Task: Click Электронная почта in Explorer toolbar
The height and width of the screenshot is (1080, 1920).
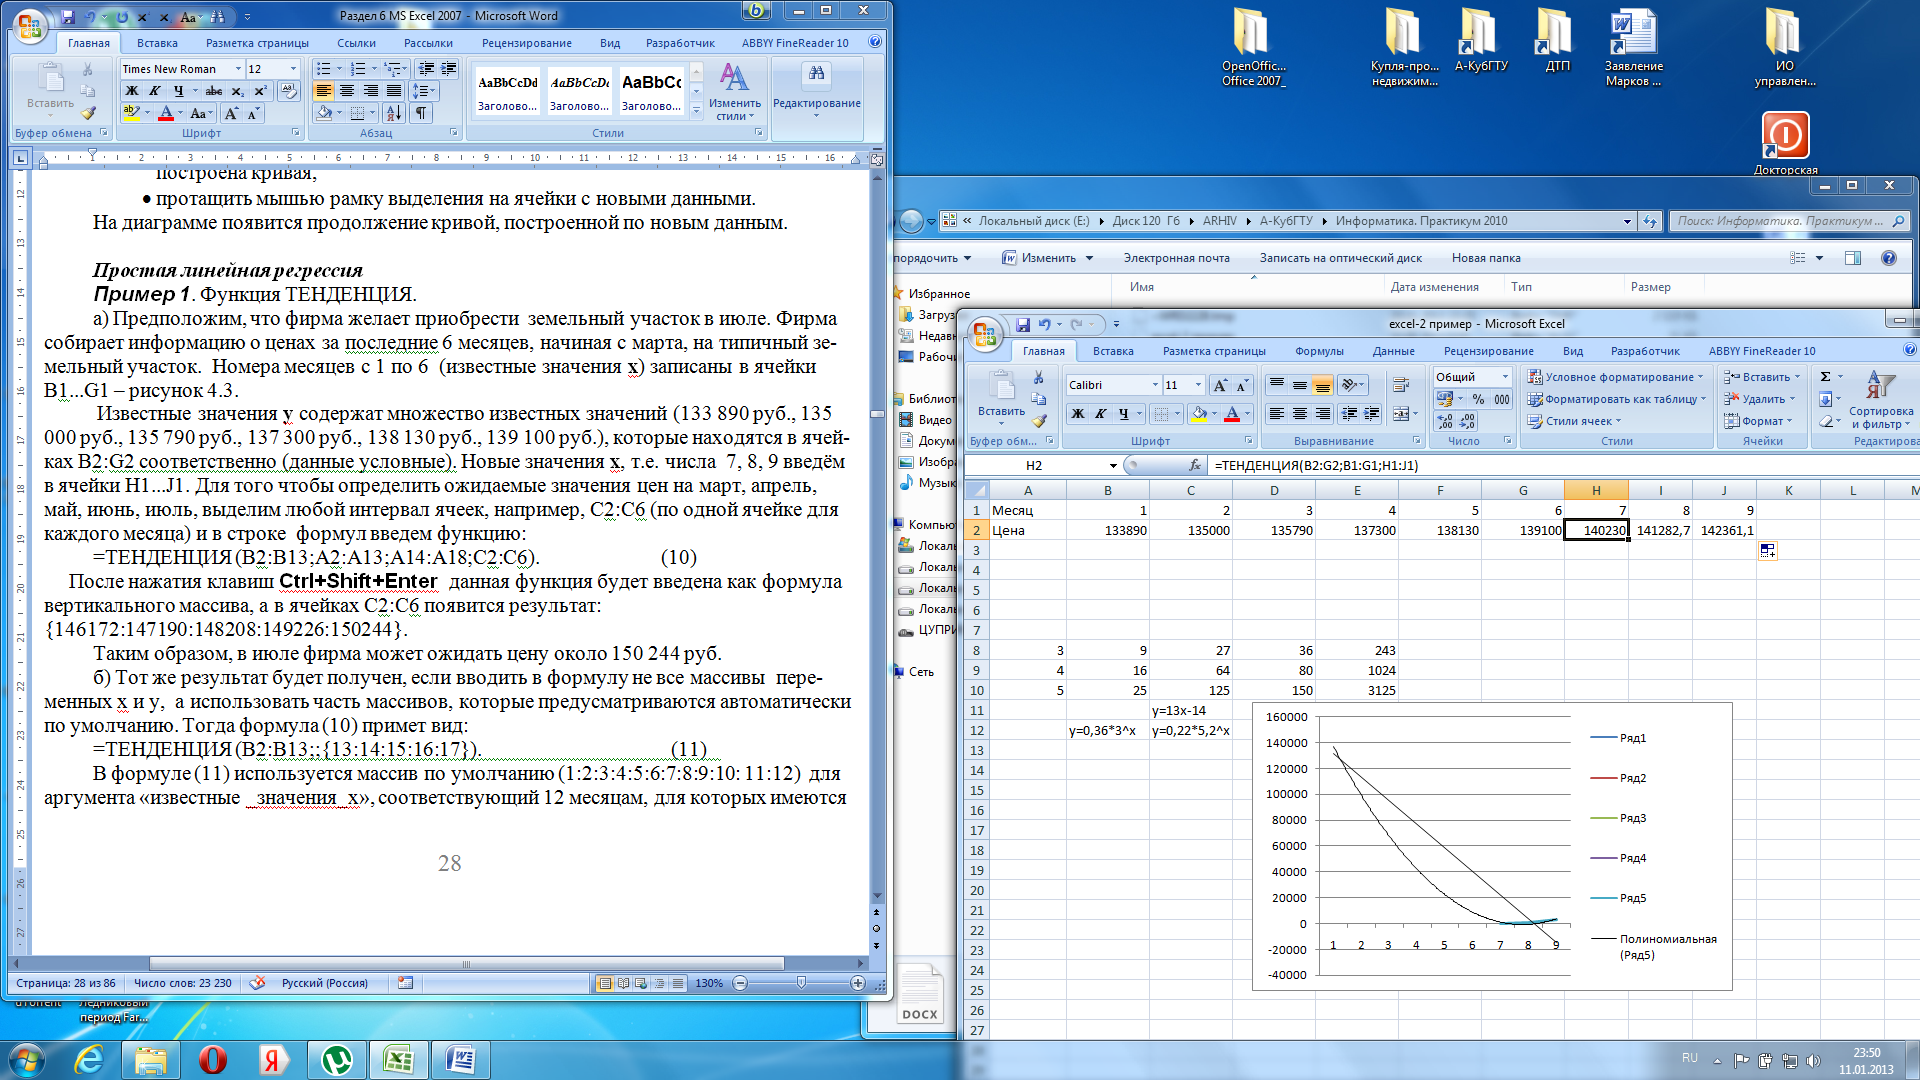Action: pos(1176,258)
